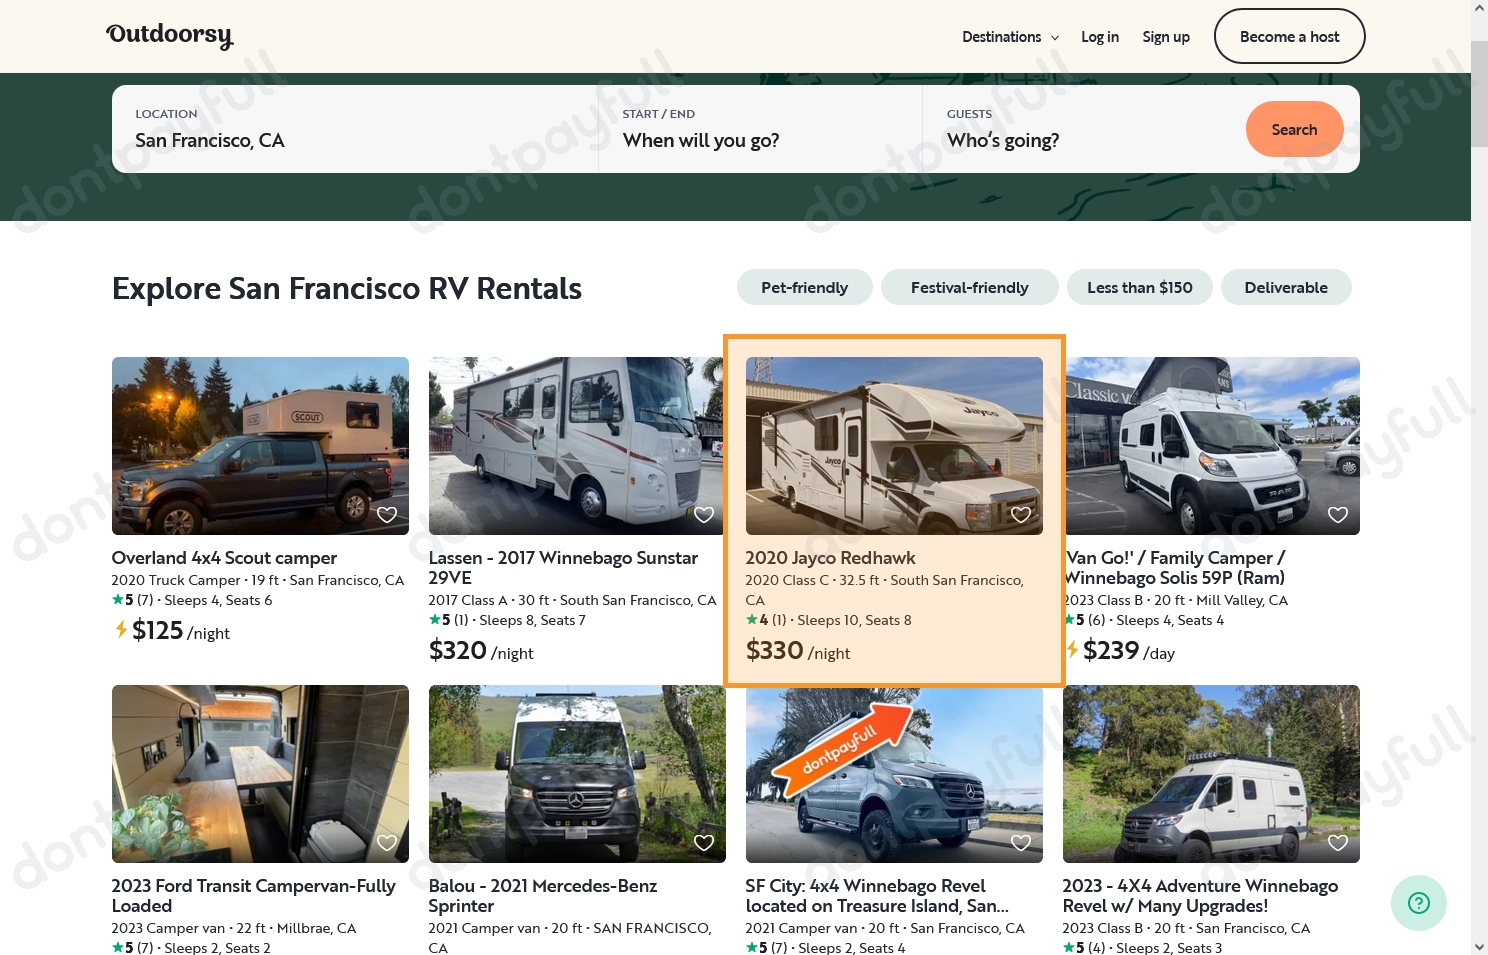
Task: Favorite the Overland 4x4 Scout camper
Action: point(387,514)
